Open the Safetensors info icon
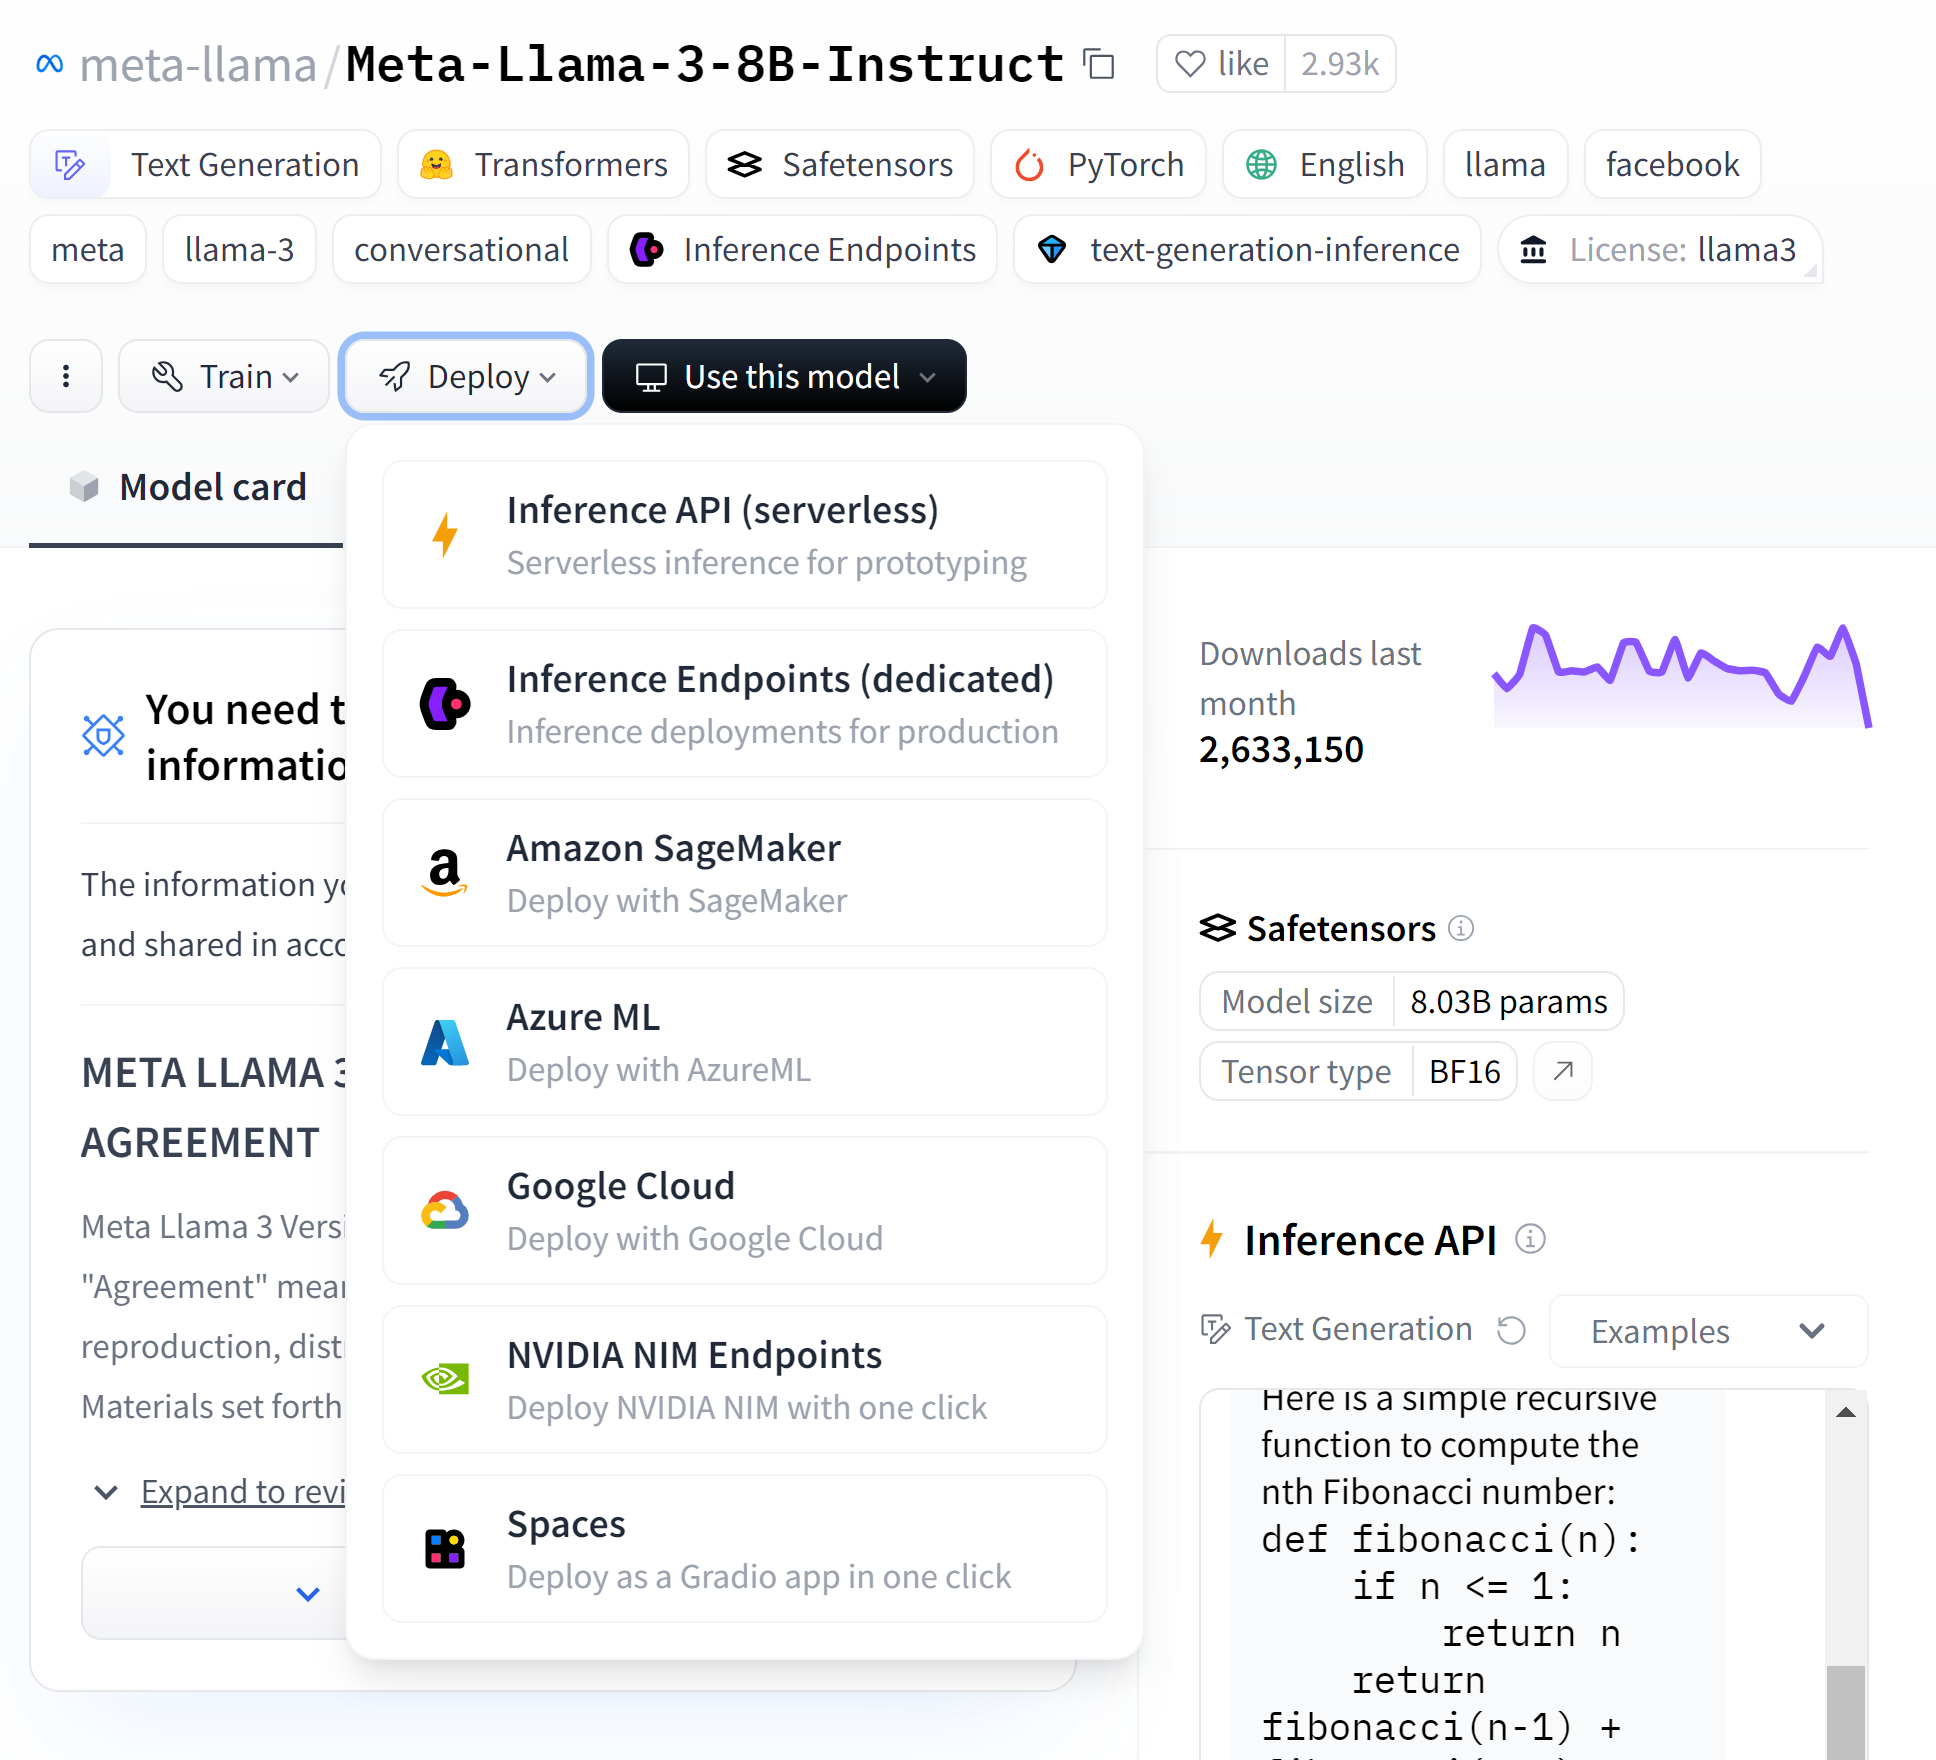 click(1461, 929)
